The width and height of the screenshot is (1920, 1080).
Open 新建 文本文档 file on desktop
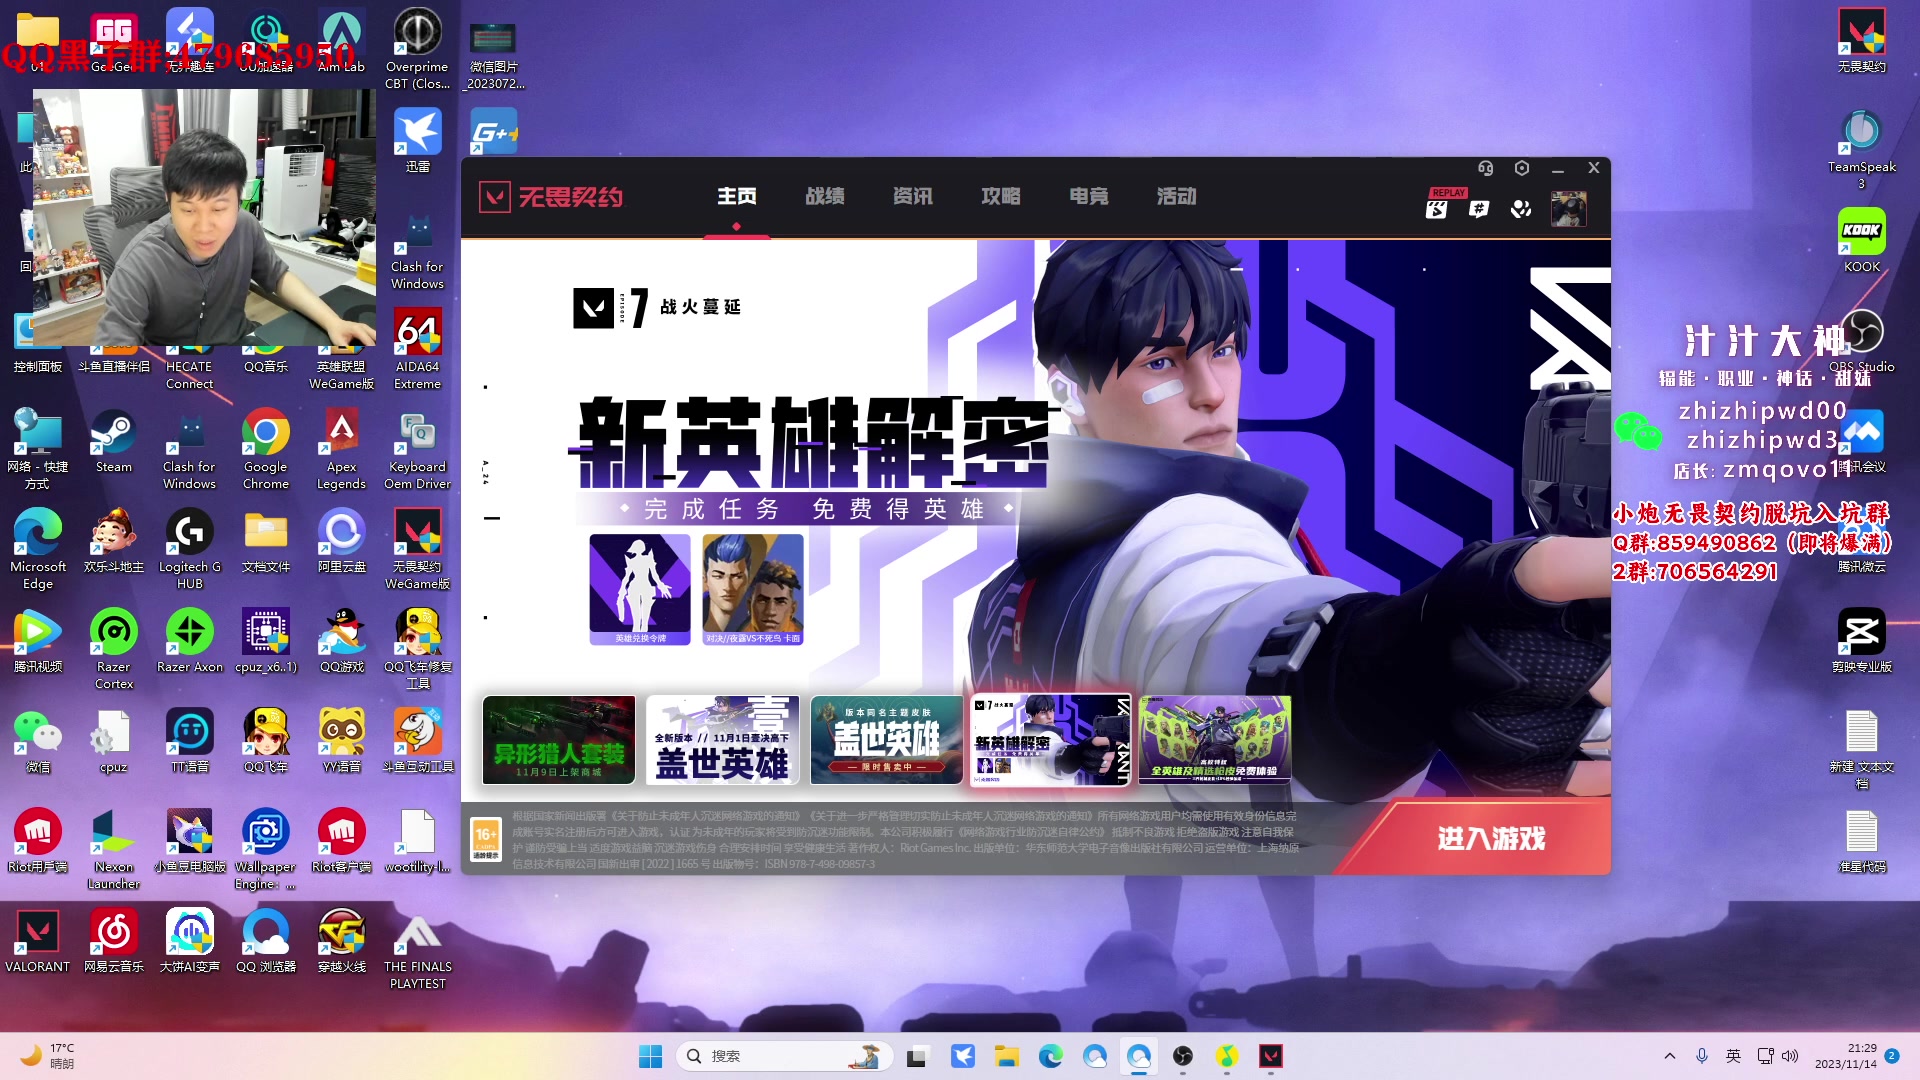1862,748
